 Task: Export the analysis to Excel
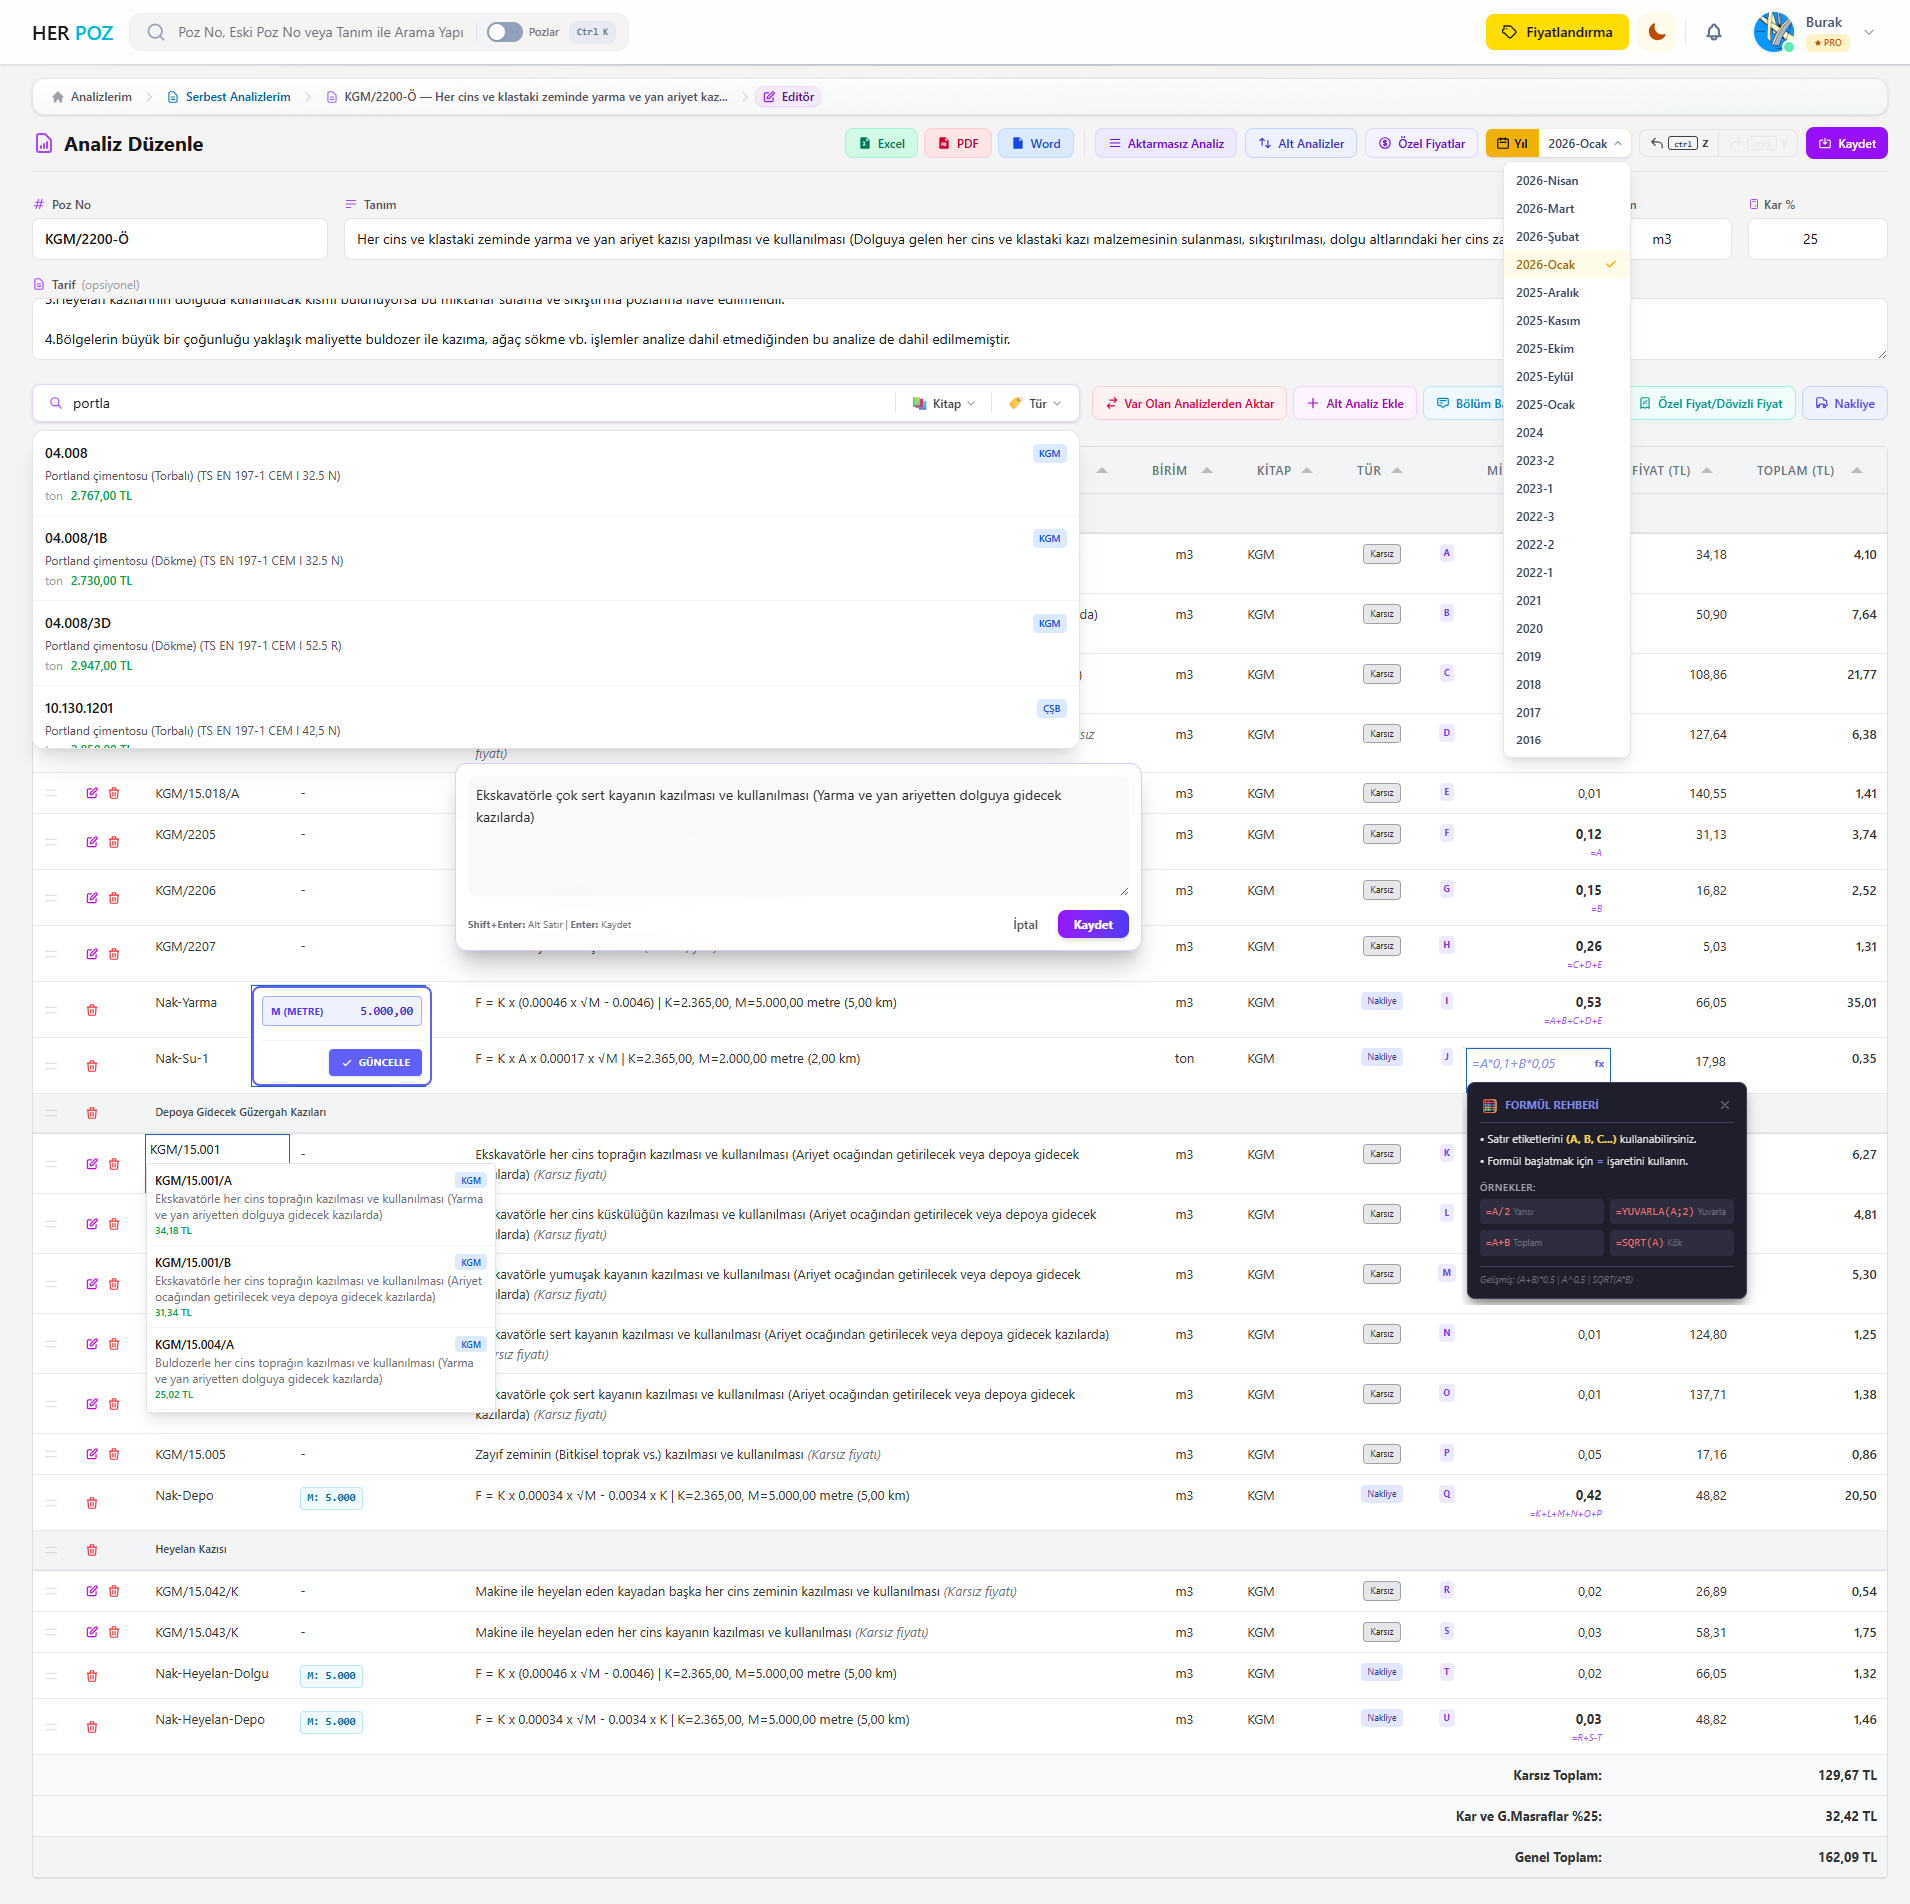[x=881, y=144]
